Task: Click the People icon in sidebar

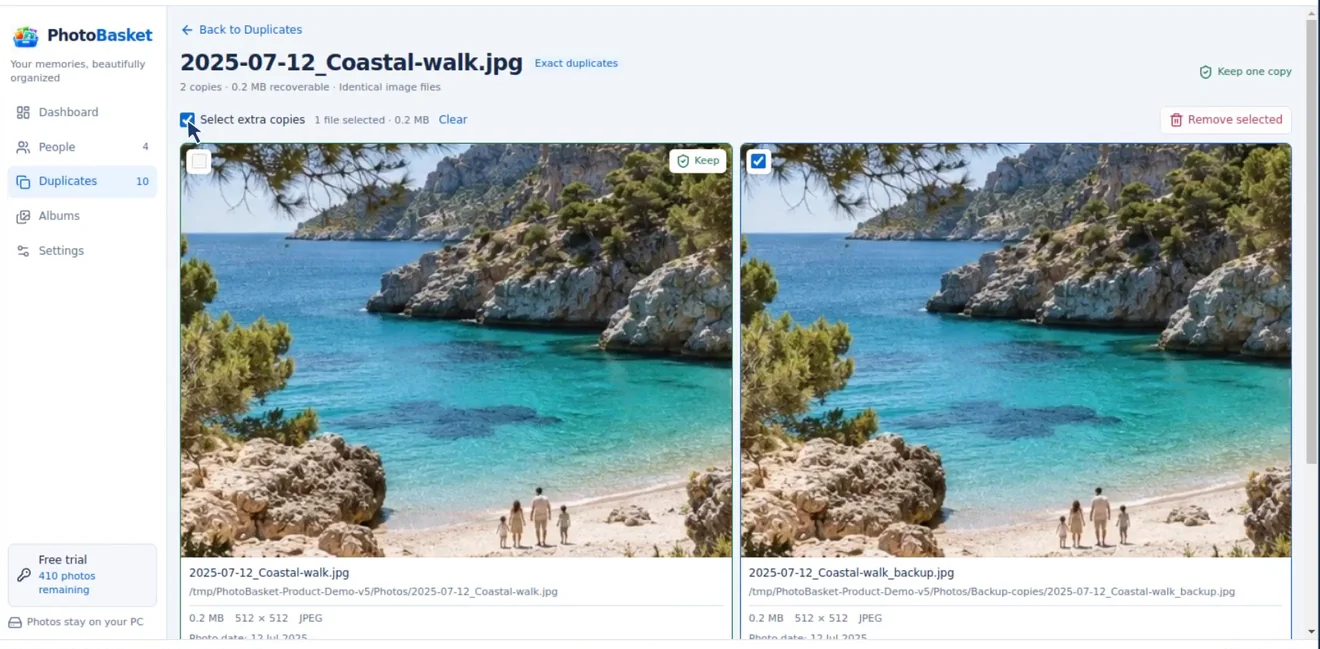Action: tap(23, 147)
